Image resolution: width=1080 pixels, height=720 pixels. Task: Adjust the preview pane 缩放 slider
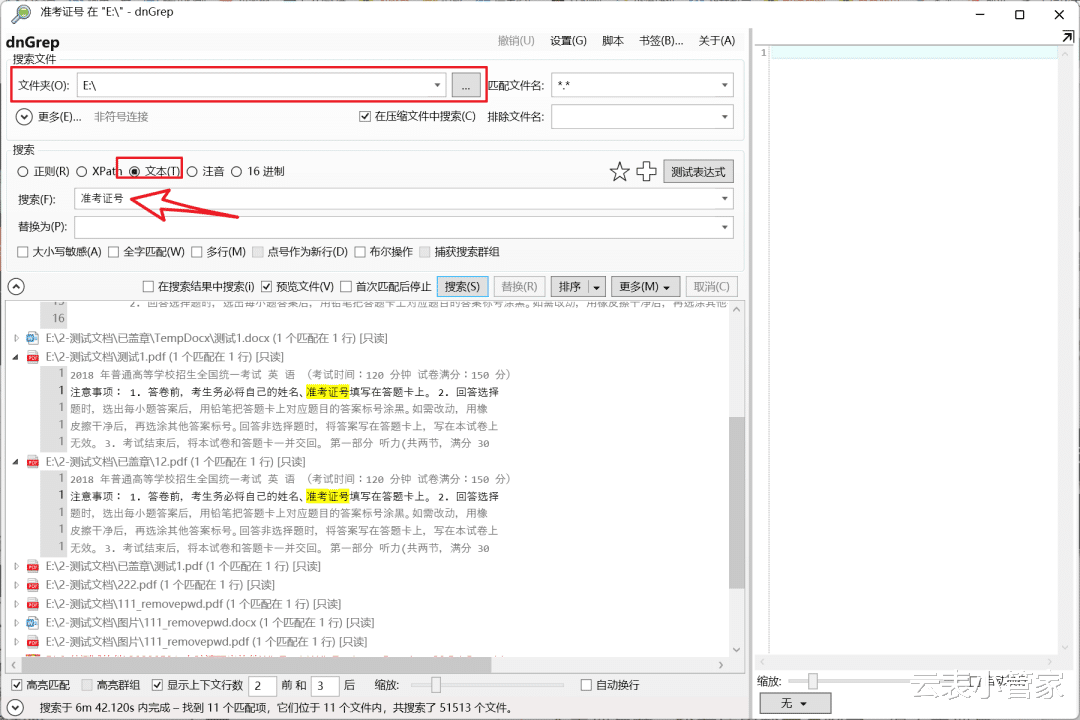click(x=813, y=681)
